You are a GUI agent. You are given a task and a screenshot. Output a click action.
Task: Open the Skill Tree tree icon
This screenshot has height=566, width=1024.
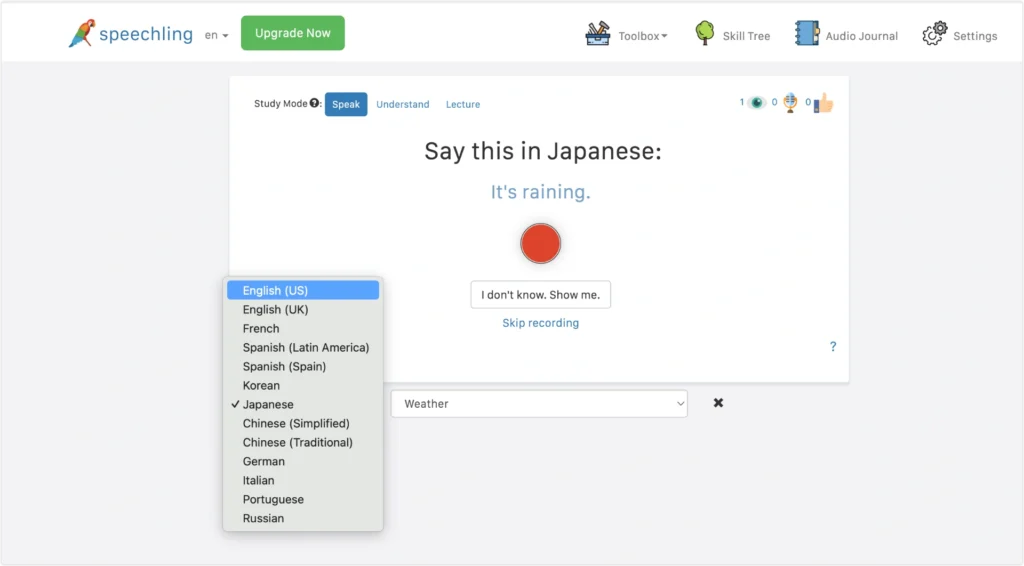(x=705, y=33)
